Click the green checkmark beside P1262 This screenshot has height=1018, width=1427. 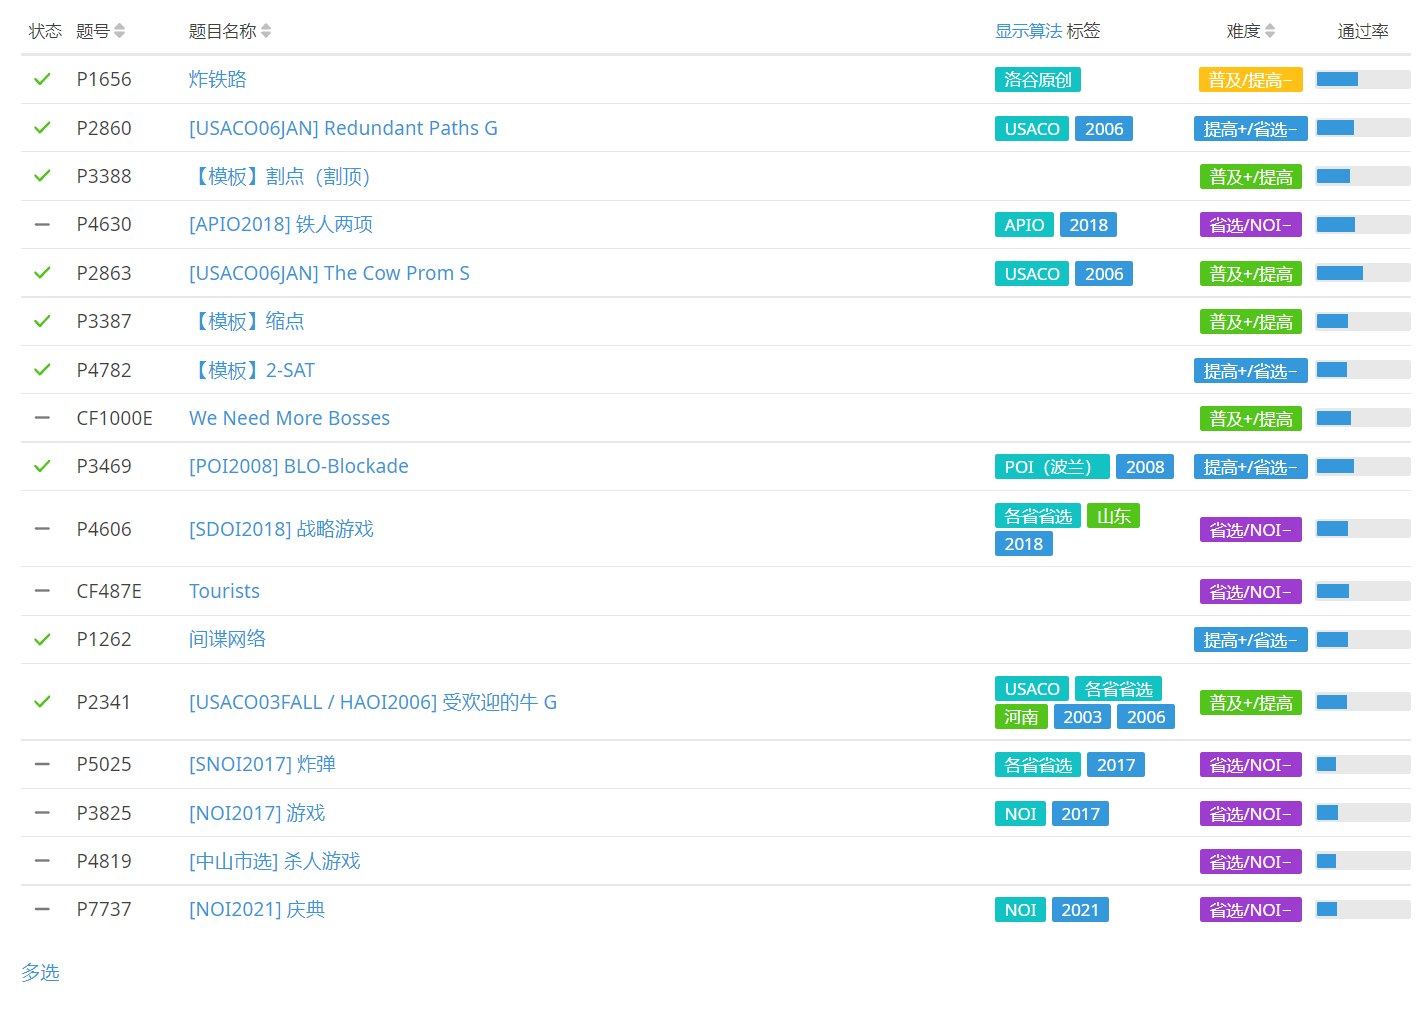pos(42,639)
